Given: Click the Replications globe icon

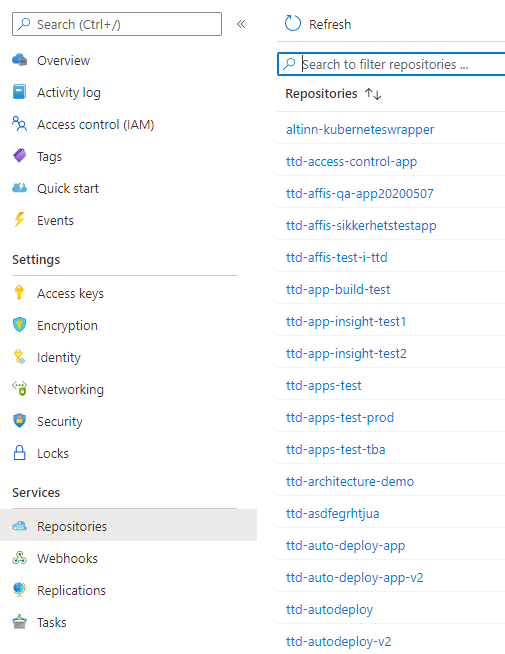Looking at the screenshot, I should coord(20,589).
